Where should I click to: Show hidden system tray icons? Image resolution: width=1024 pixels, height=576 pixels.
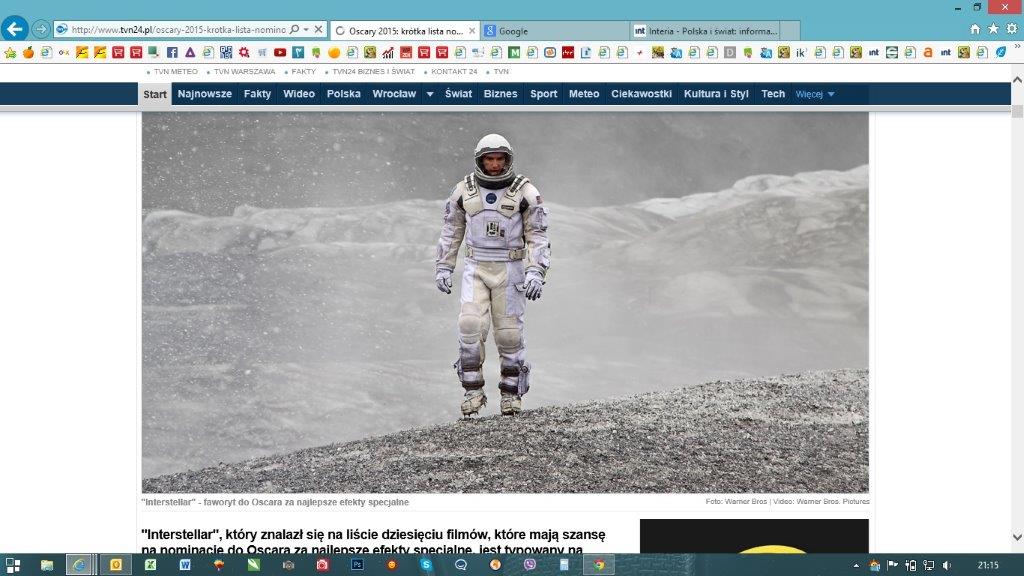coord(856,565)
